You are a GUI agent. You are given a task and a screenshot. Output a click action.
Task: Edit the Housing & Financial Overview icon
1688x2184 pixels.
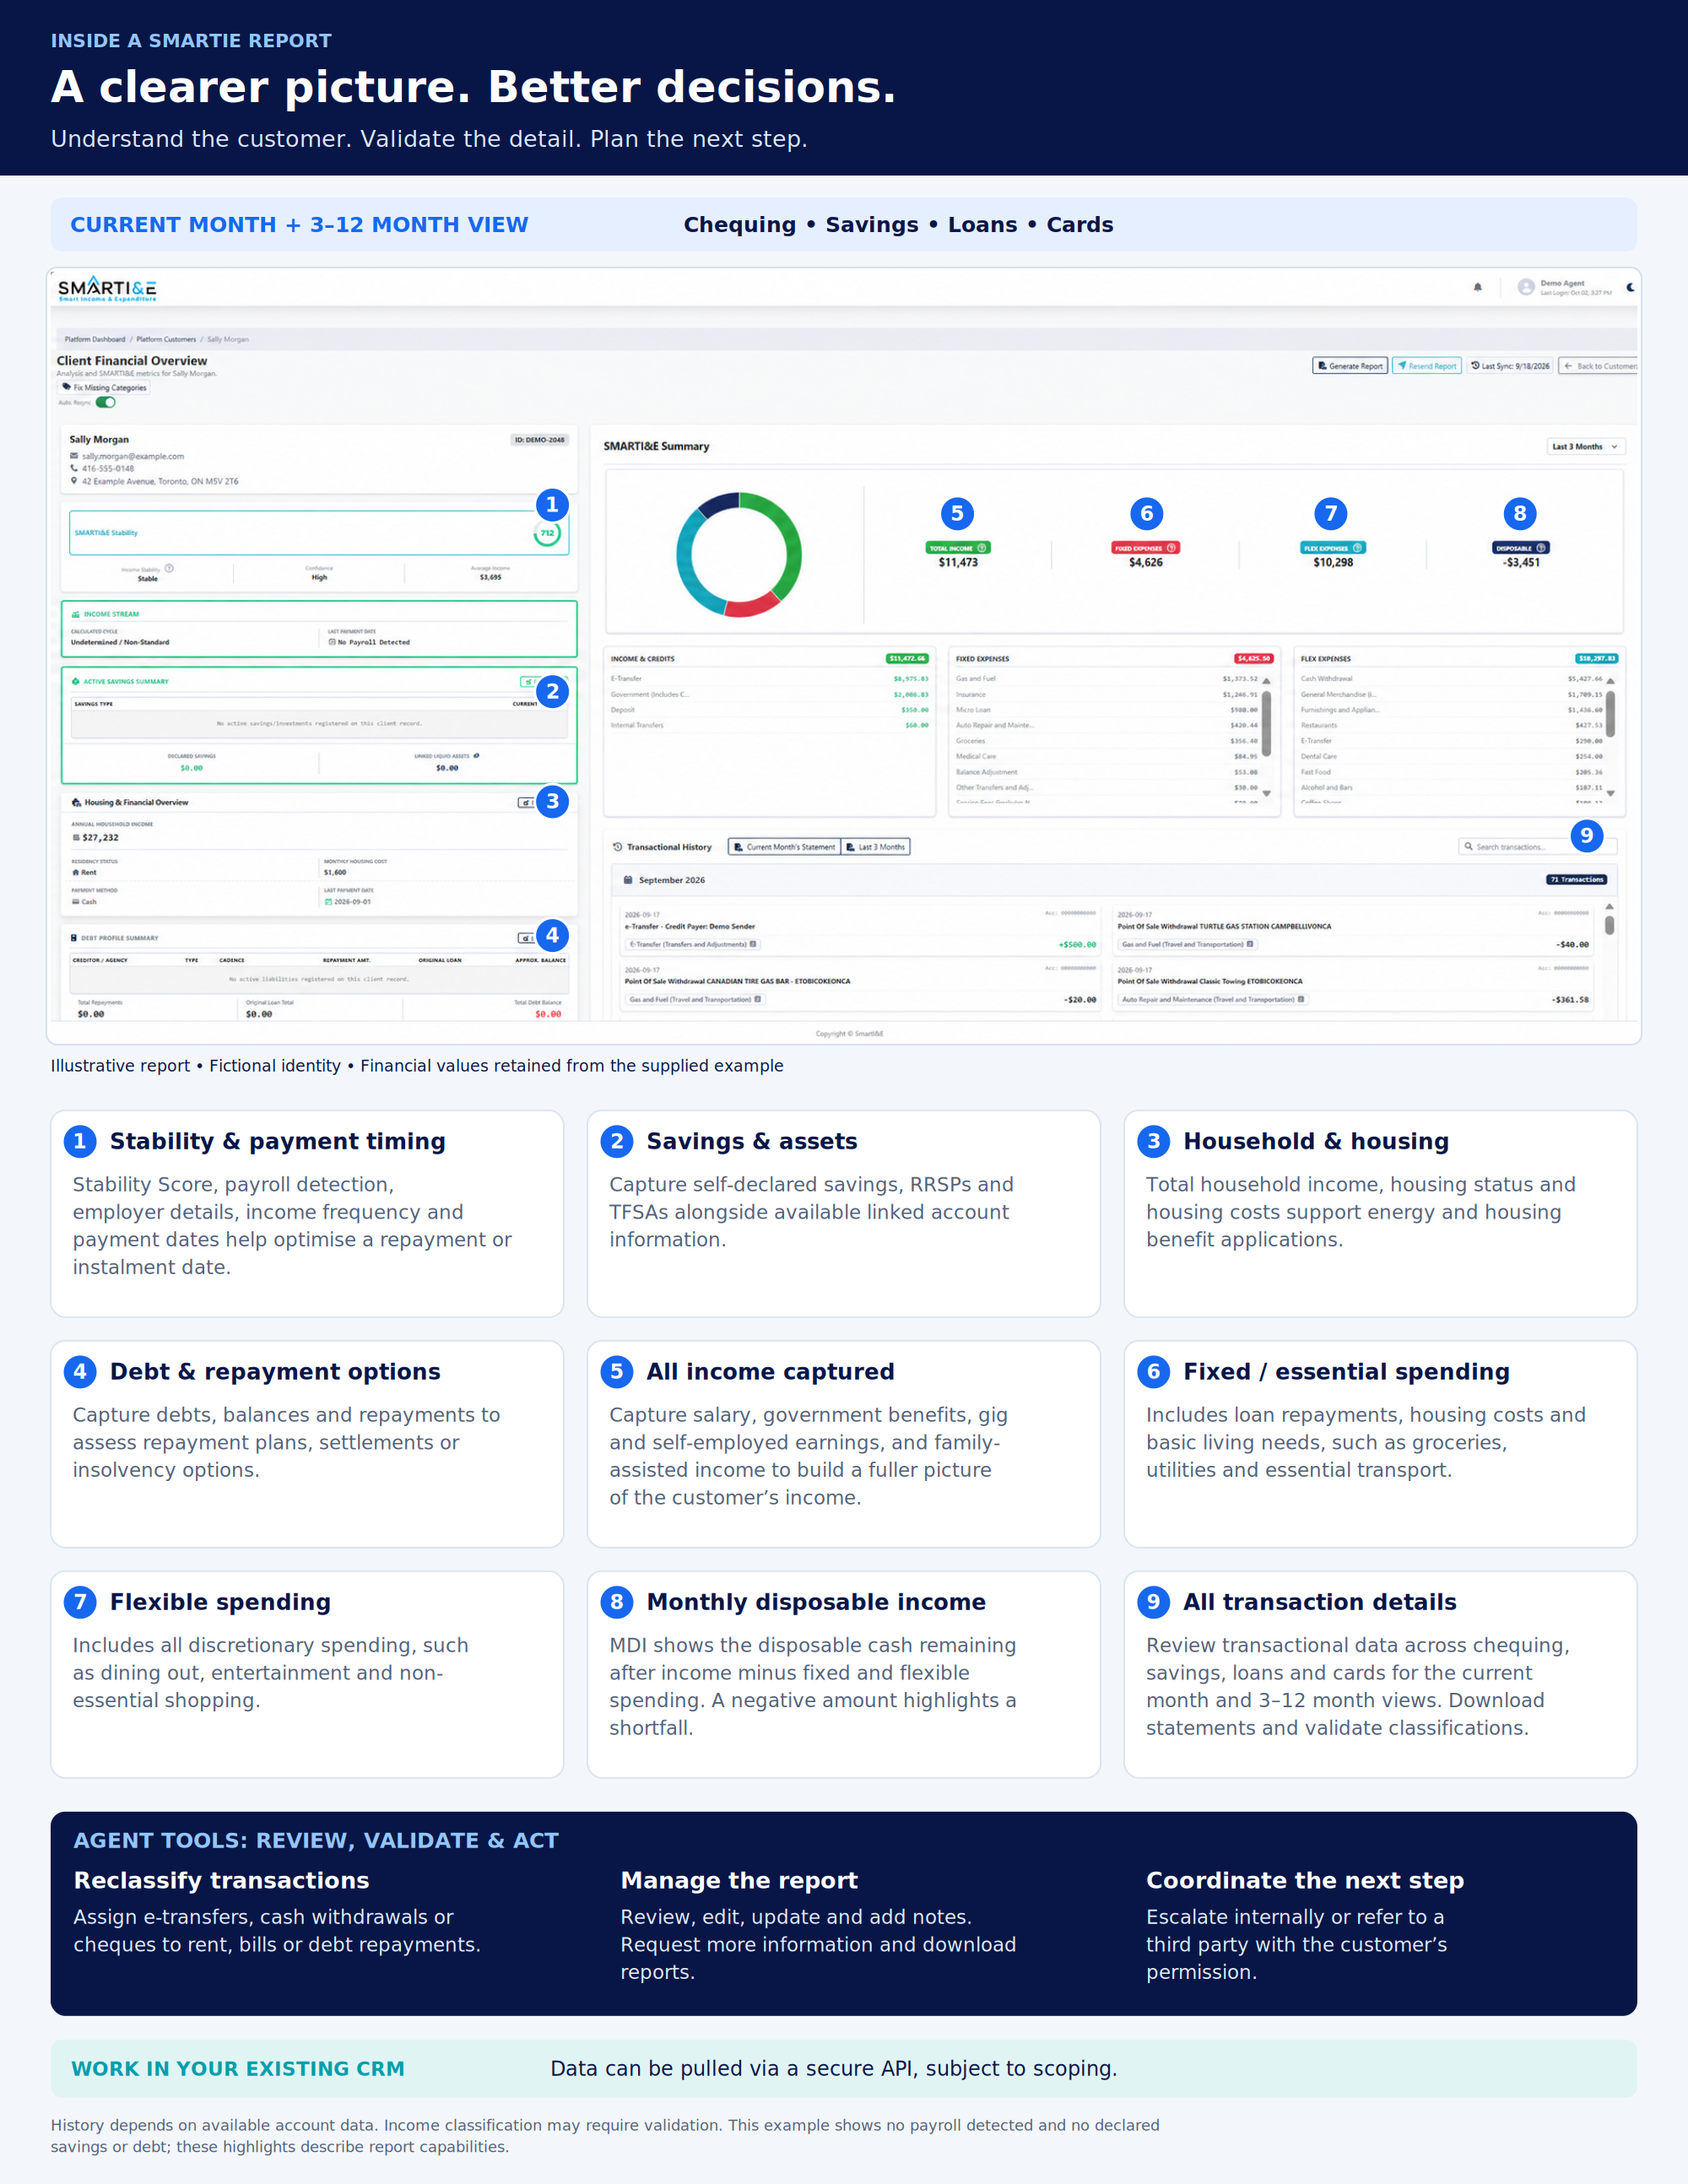pos(525,803)
